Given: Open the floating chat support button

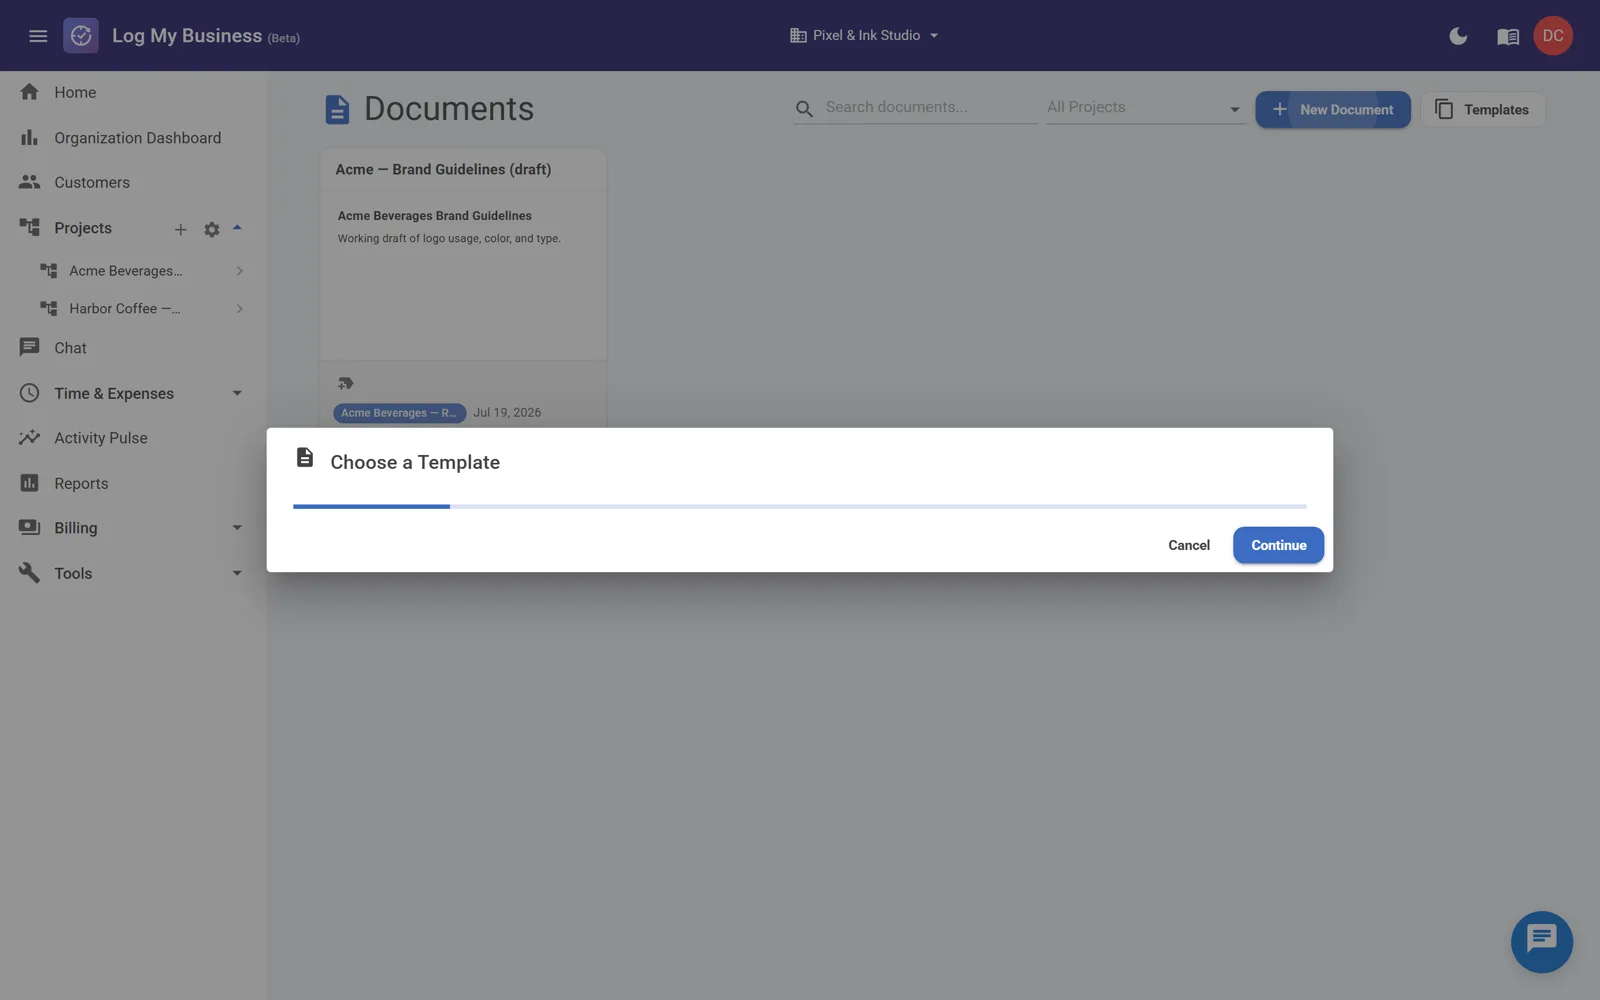Looking at the screenshot, I should click(1541, 942).
